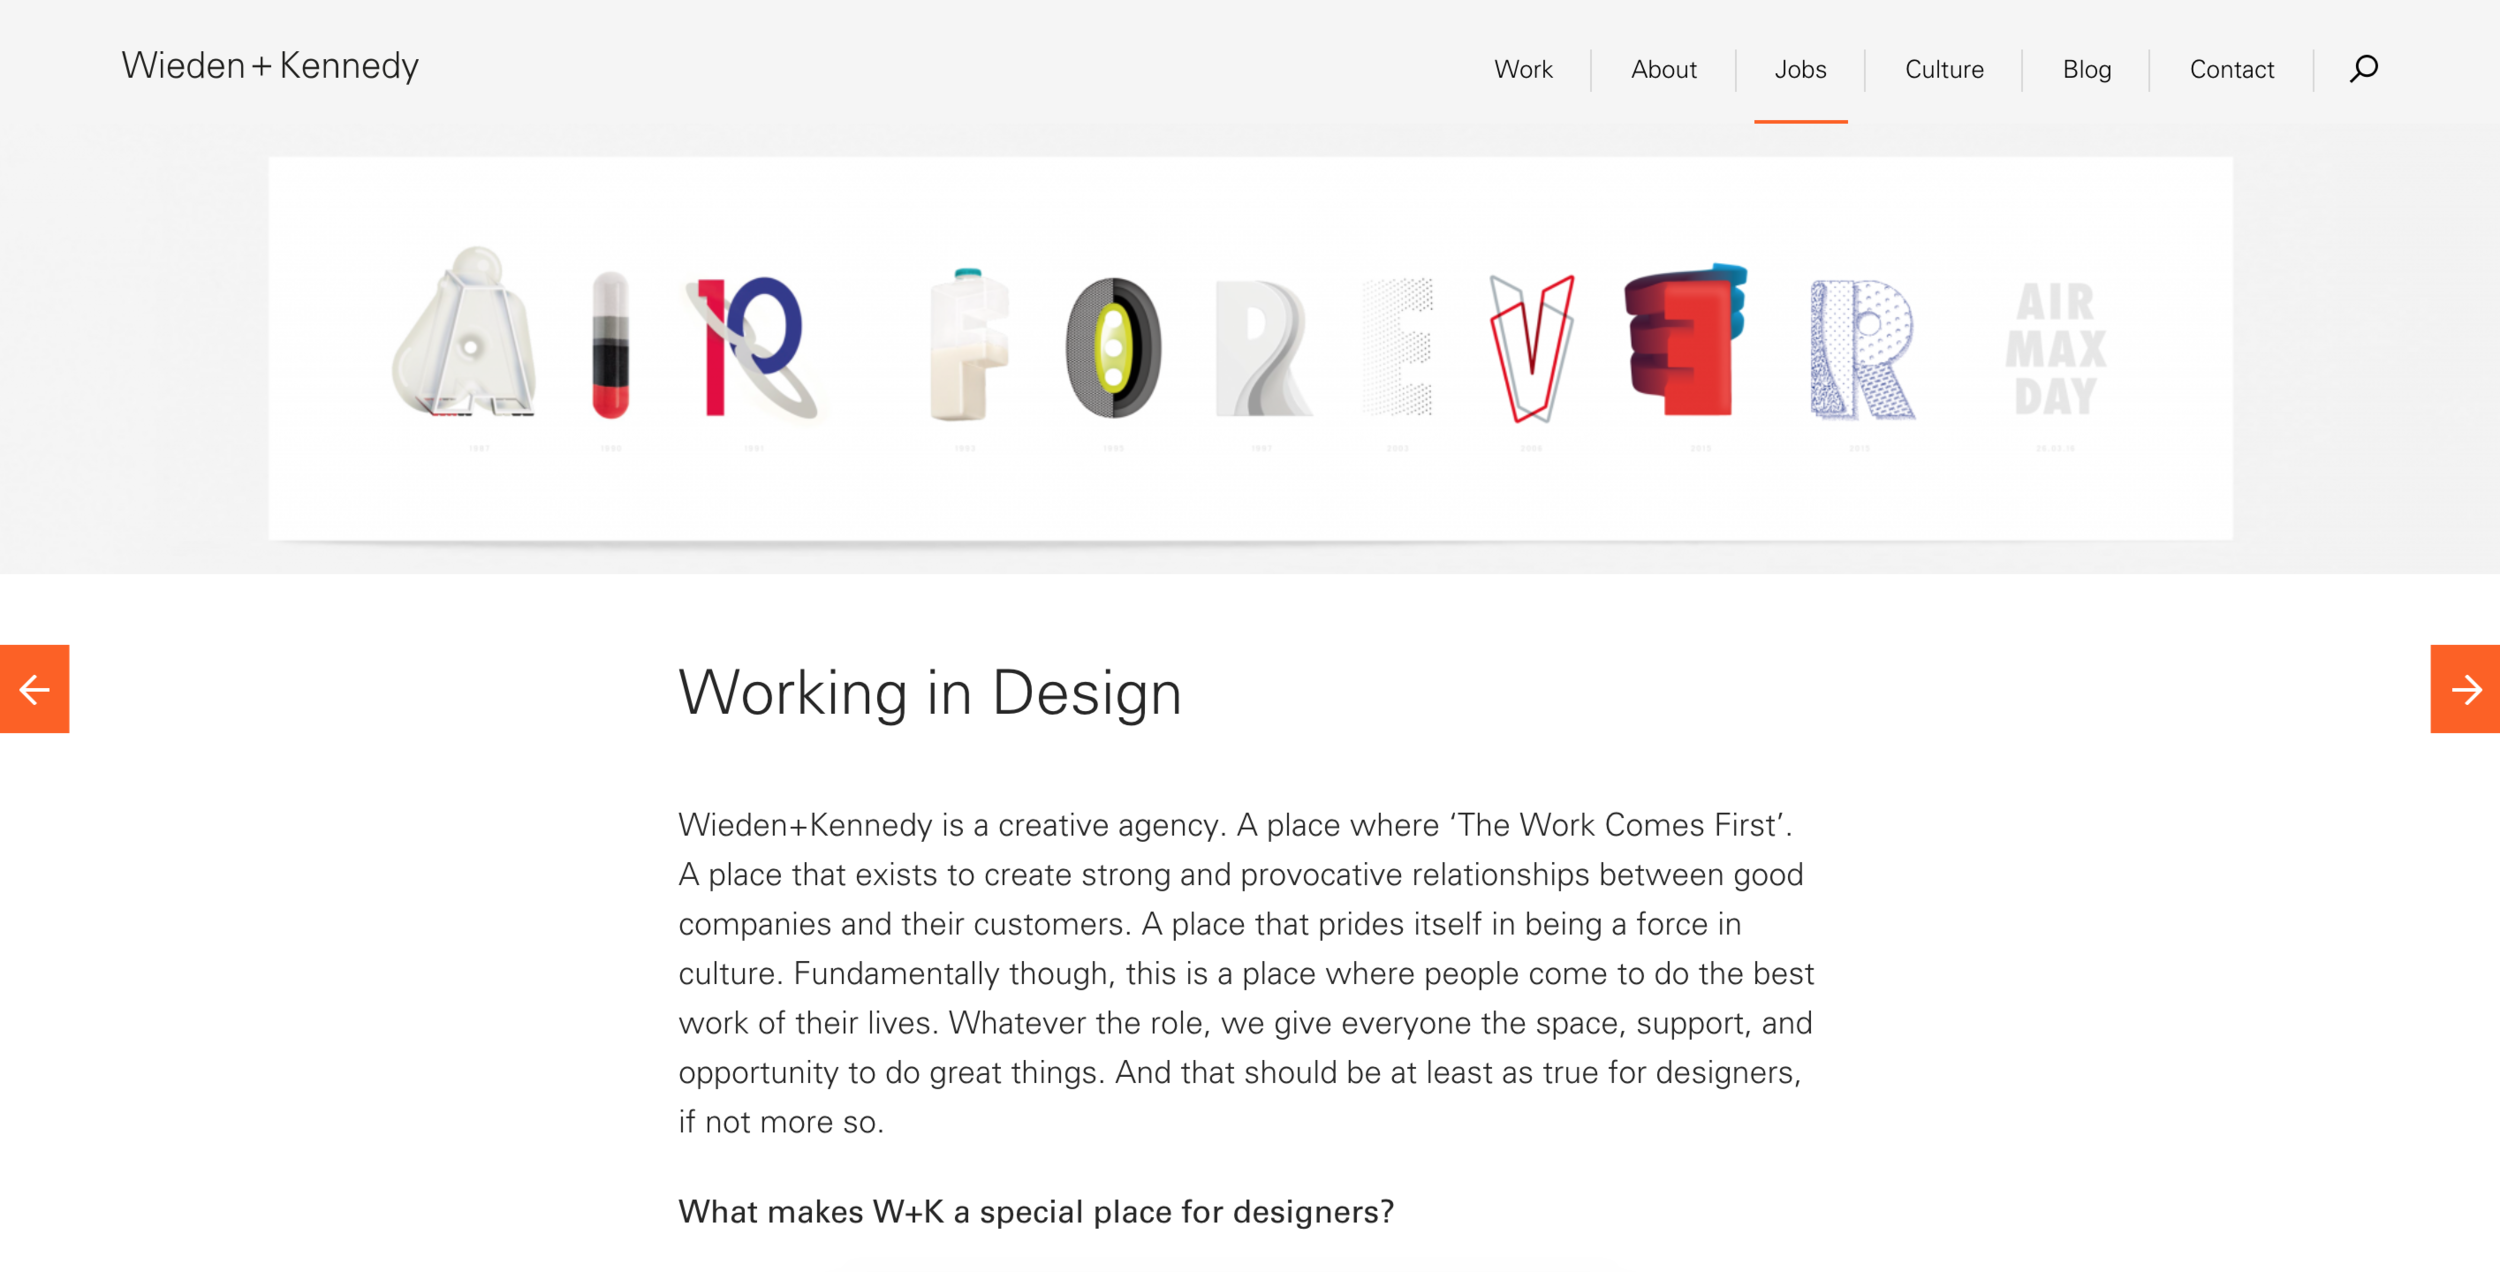Click the milk bottle letter F artwork

(x=967, y=345)
